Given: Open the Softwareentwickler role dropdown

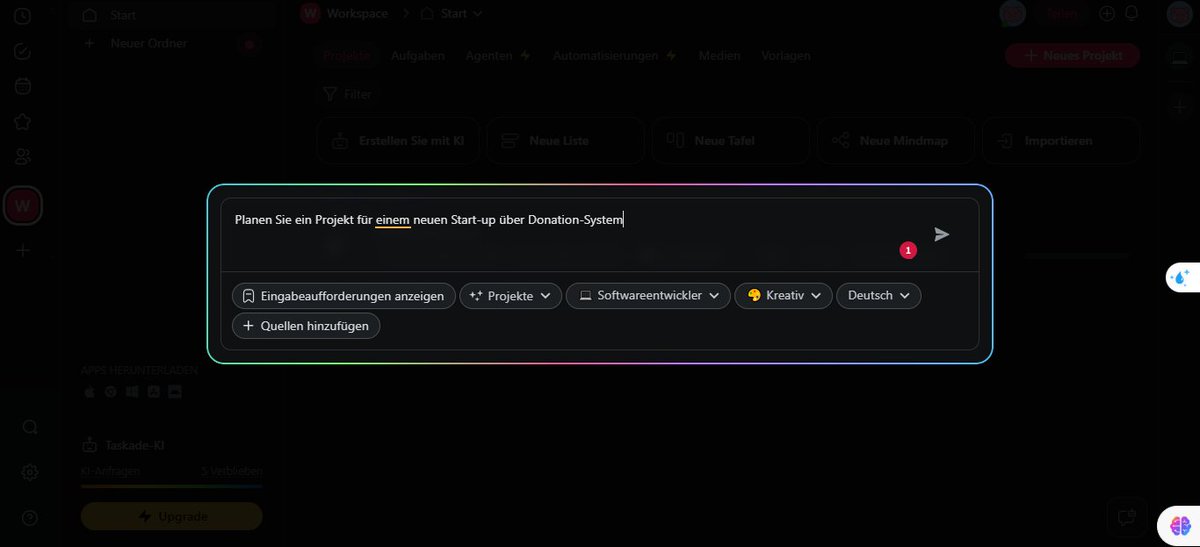Looking at the screenshot, I should (x=648, y=296).
